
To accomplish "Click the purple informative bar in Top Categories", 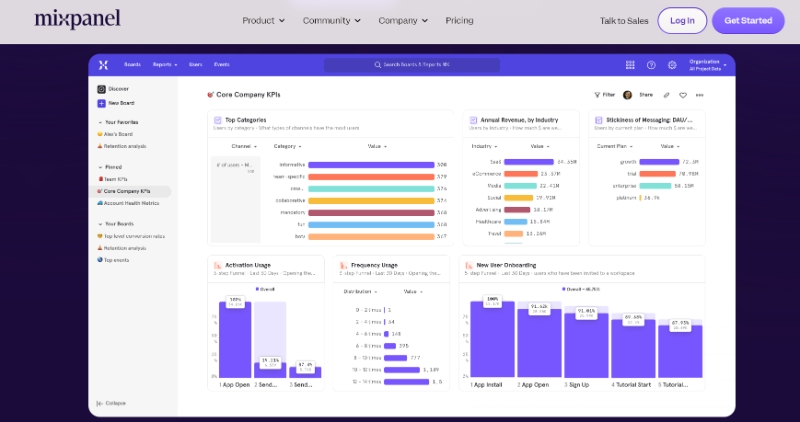I will click(x=370, y=164).
